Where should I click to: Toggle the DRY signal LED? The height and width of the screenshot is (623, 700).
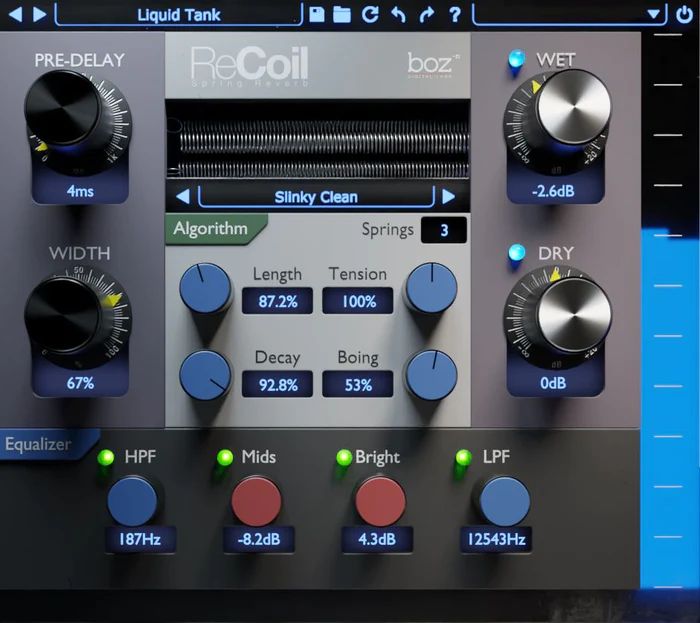517,253
